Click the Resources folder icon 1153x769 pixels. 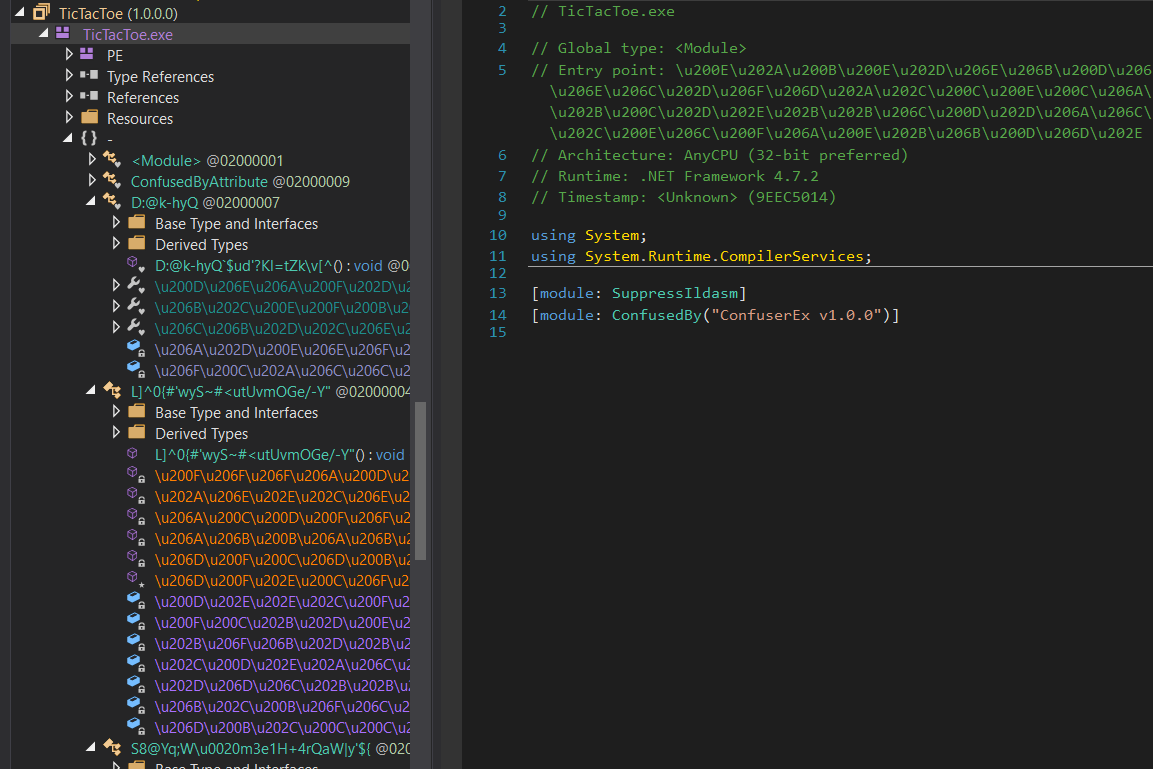coord(89,118)
